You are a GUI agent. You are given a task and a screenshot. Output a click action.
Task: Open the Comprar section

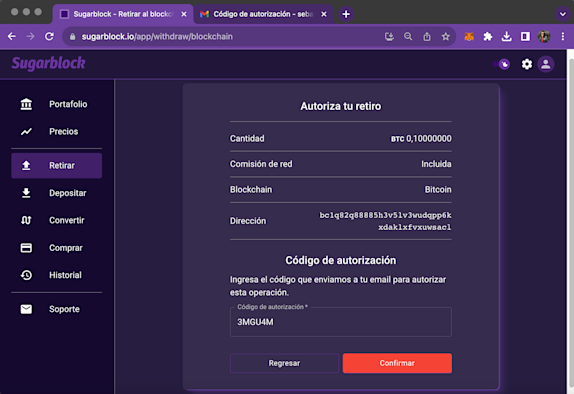(56, 248)
